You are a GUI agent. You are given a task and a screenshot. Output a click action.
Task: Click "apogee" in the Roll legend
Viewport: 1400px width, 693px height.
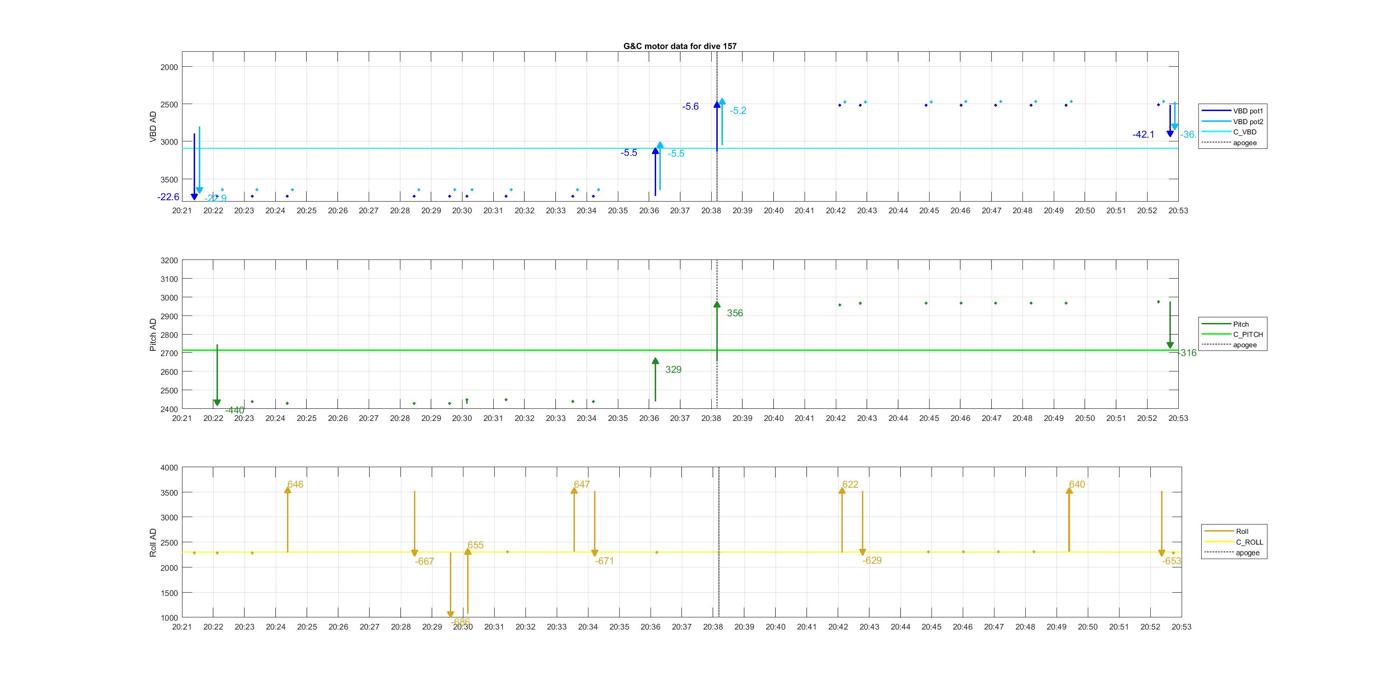click(1247, 552)
